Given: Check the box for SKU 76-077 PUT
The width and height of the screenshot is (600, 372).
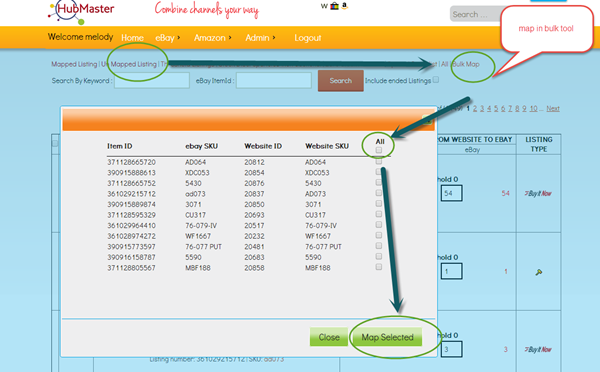Looking at the screenshot, I should (379, 246).
